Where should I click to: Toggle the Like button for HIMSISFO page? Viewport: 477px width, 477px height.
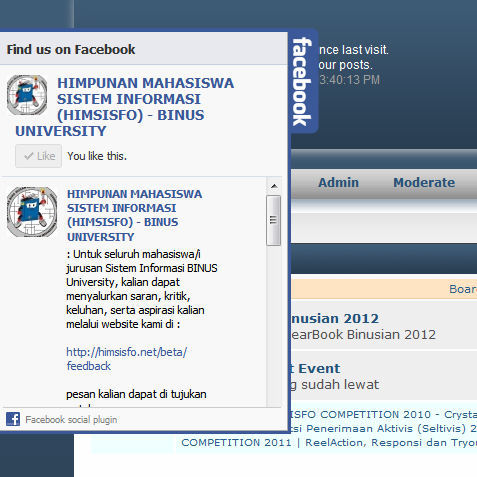38,156
